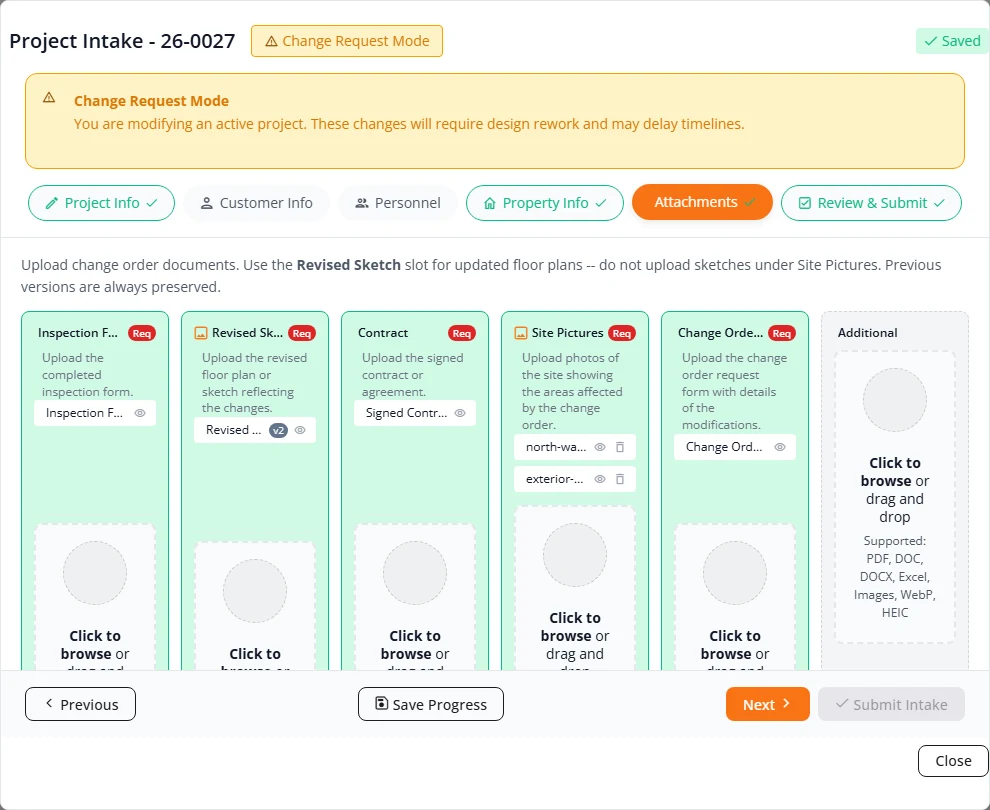Click the Req badge on Change Order card

[782, 333]
